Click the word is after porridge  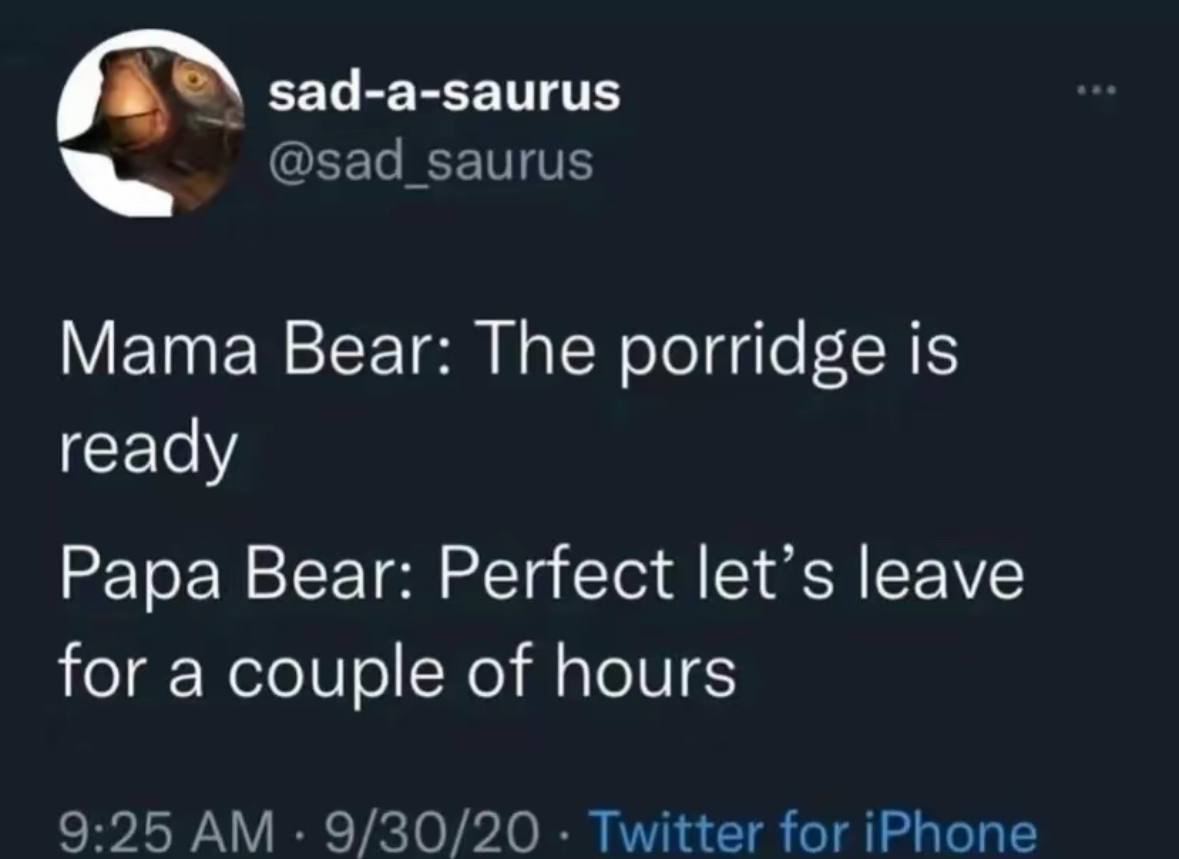pyautogui.click(x=936, y=351)
